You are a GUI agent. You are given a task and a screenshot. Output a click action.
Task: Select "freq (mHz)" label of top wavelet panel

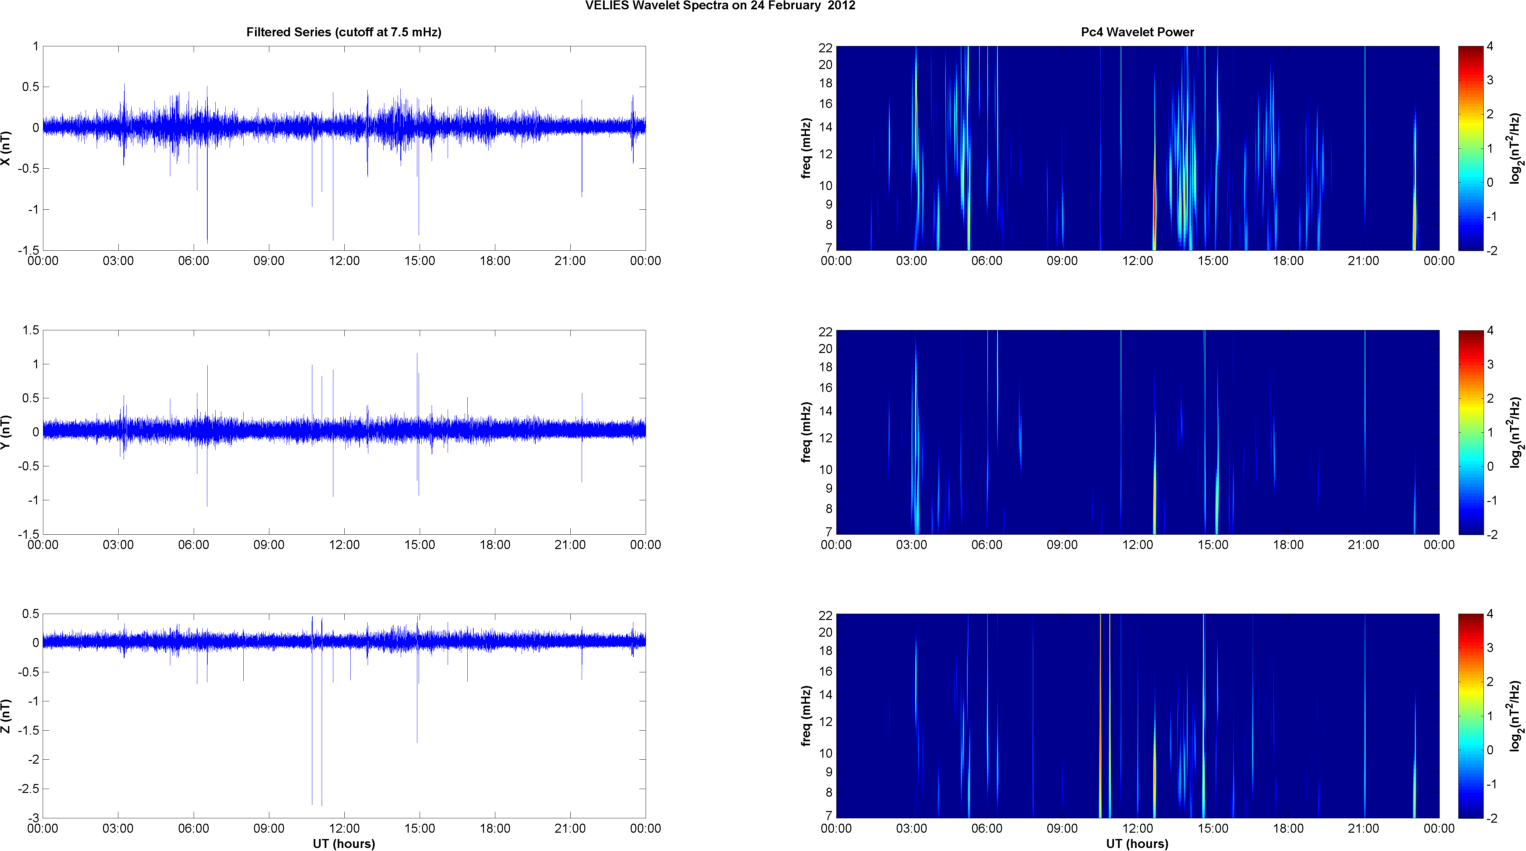coord(806,148)
